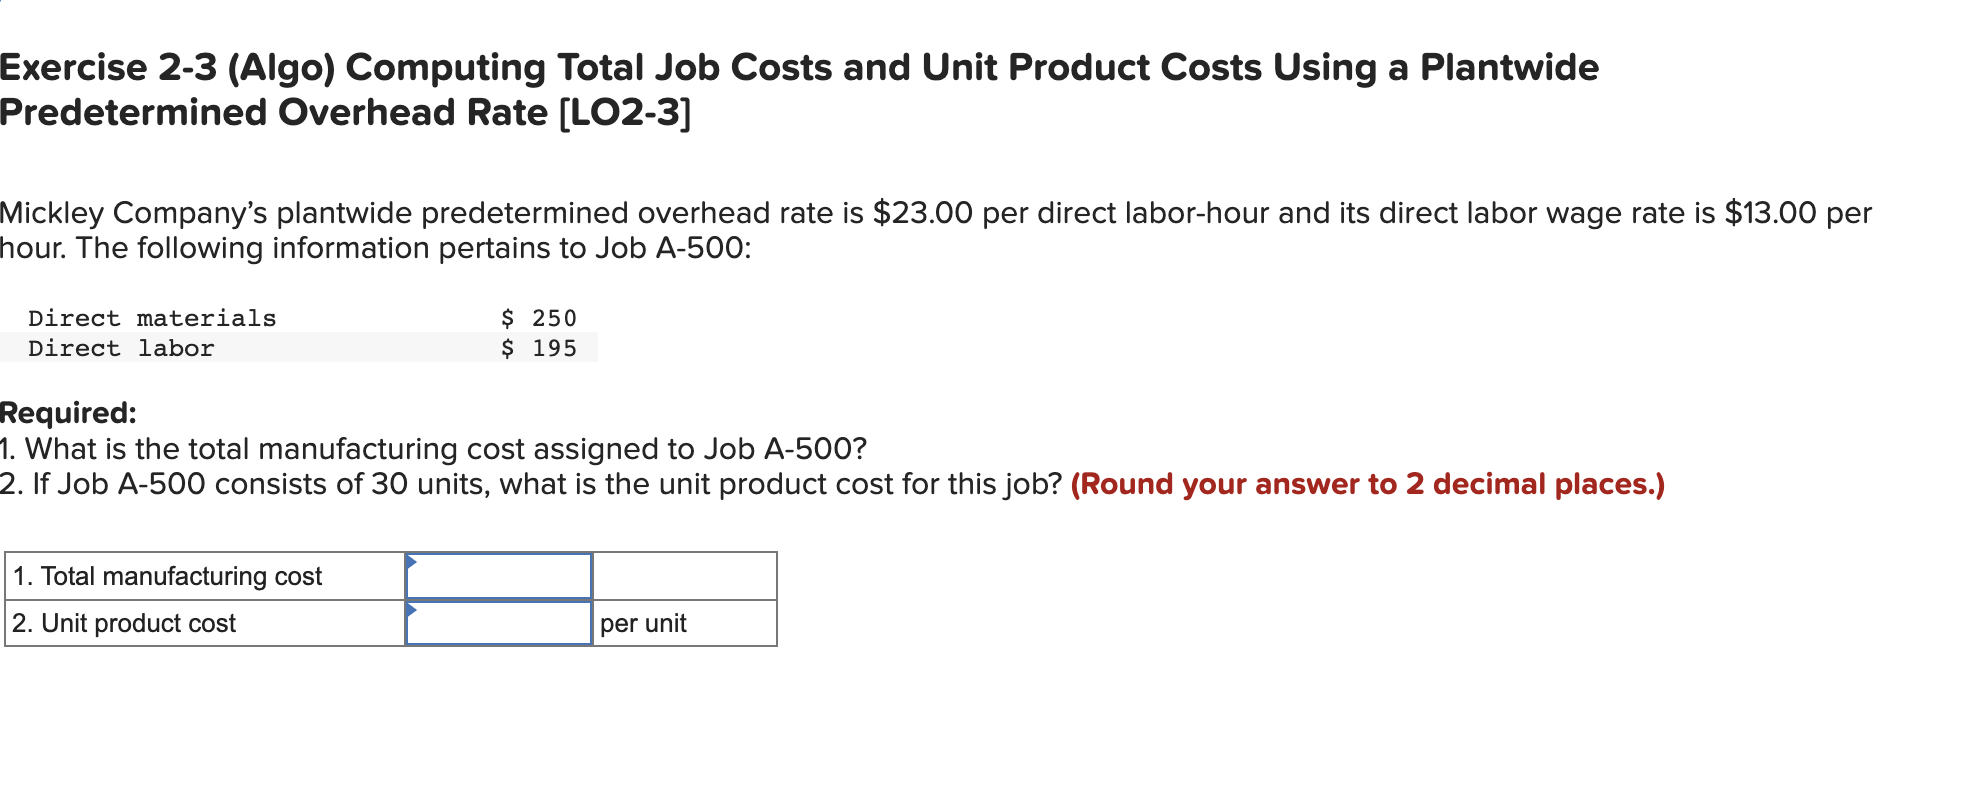
Task: Select the '$ 195' value for Direct labor
Action: pyautogui.click(x=539, y=348)
